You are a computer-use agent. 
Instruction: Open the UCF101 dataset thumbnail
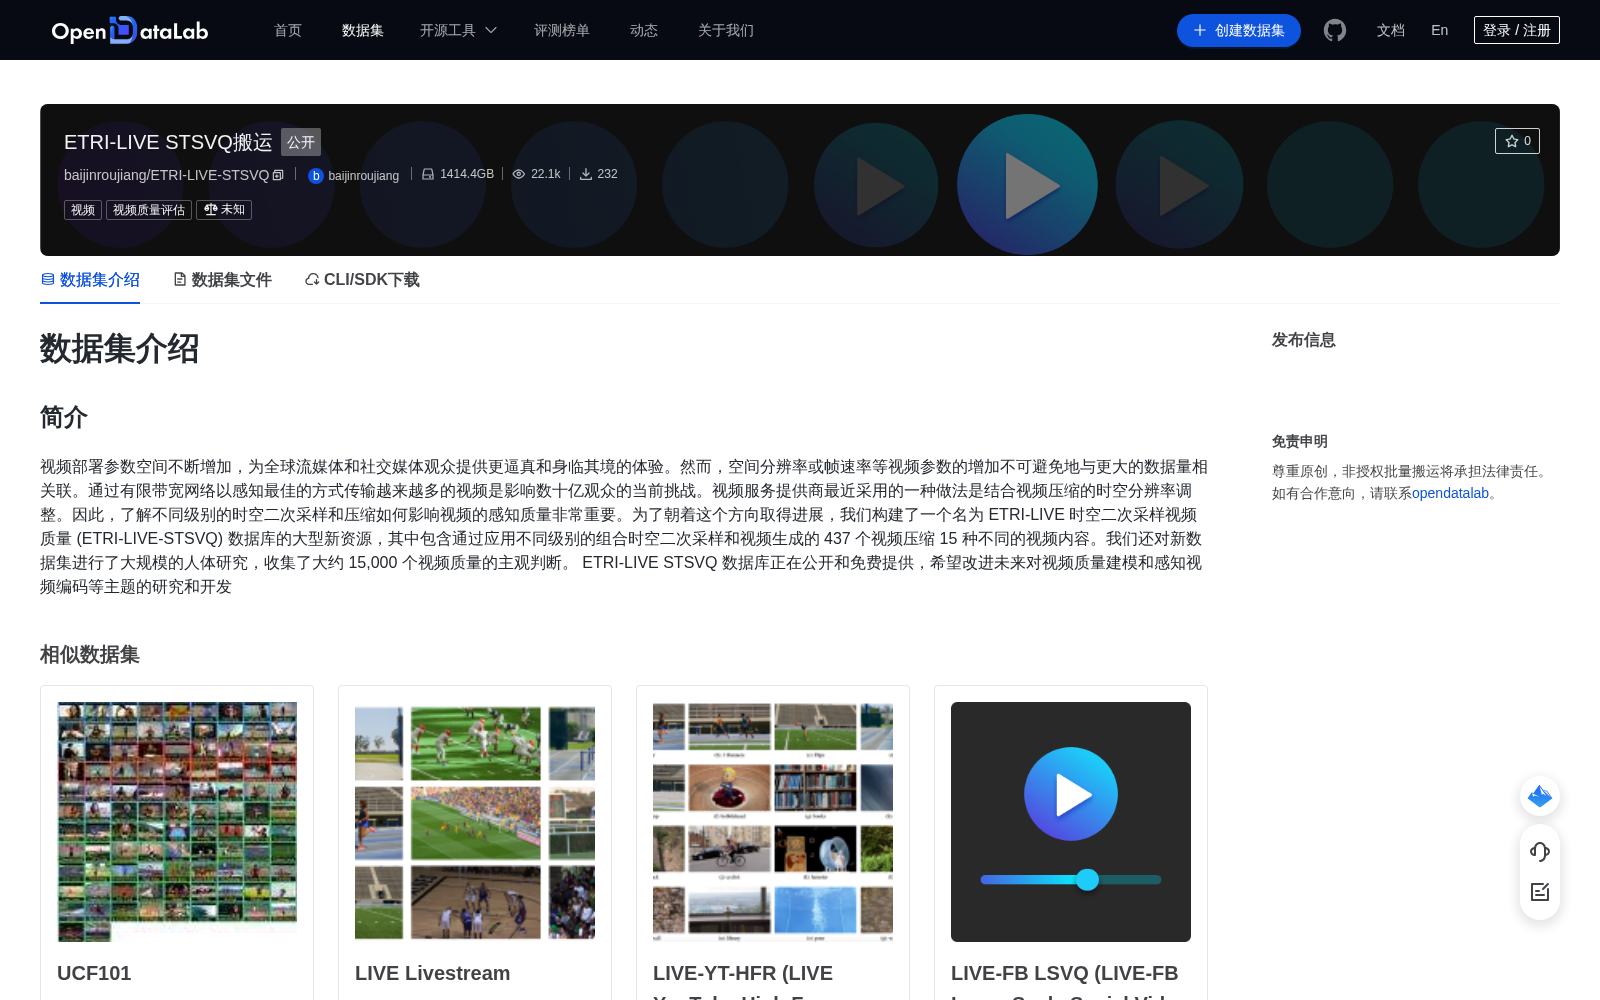click(177, 822)
